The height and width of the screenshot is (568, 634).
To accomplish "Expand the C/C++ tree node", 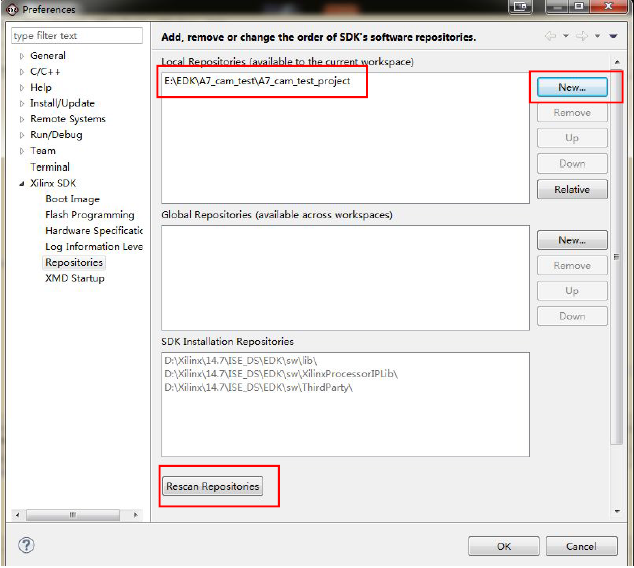I will pos(22,72).
